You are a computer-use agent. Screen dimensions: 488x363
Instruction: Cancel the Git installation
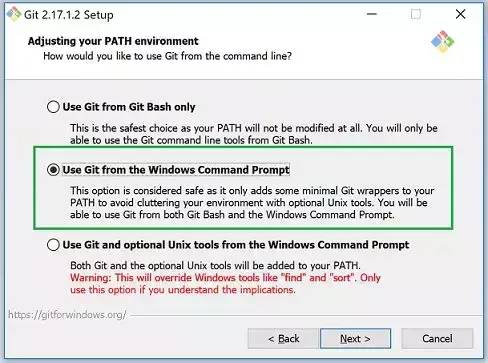coord(437,338)
